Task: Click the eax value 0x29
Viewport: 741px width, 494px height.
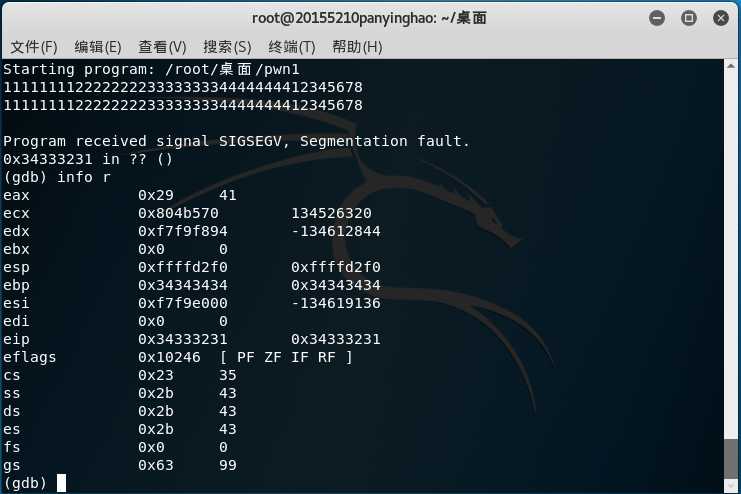Action: [x=155, y=195]
